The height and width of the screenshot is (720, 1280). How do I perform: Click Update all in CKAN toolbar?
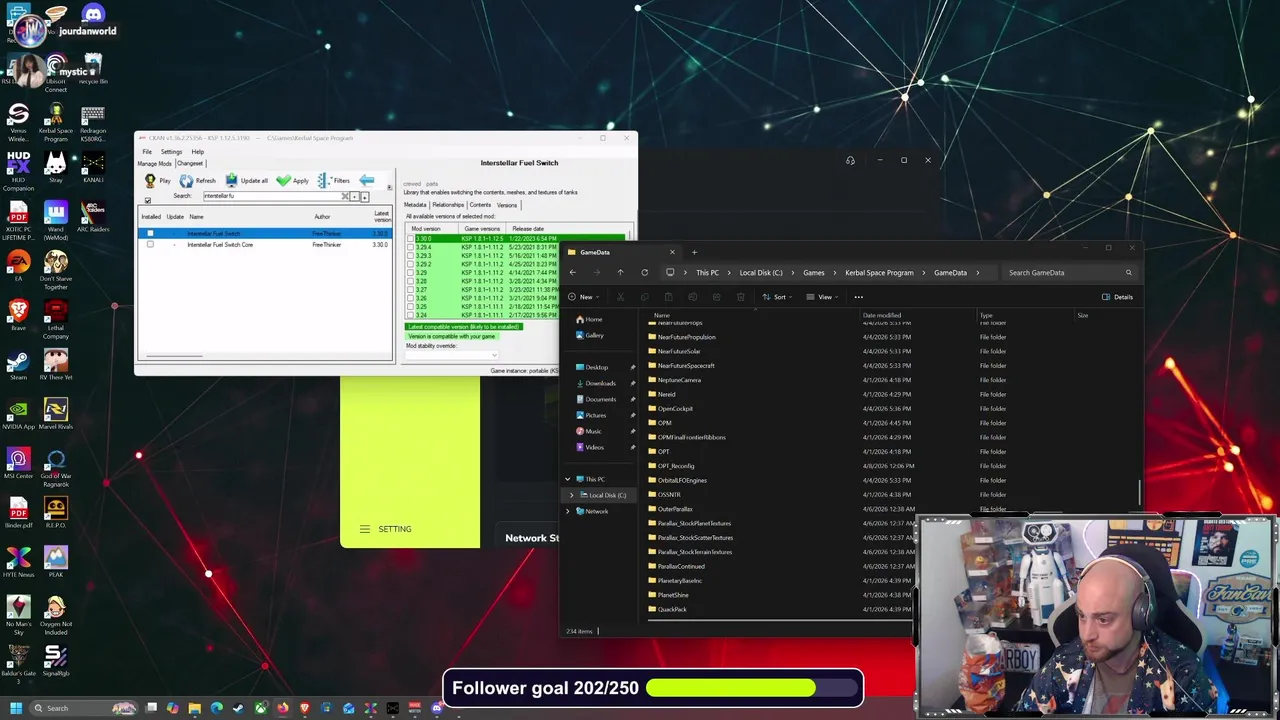tap(246, 181)
